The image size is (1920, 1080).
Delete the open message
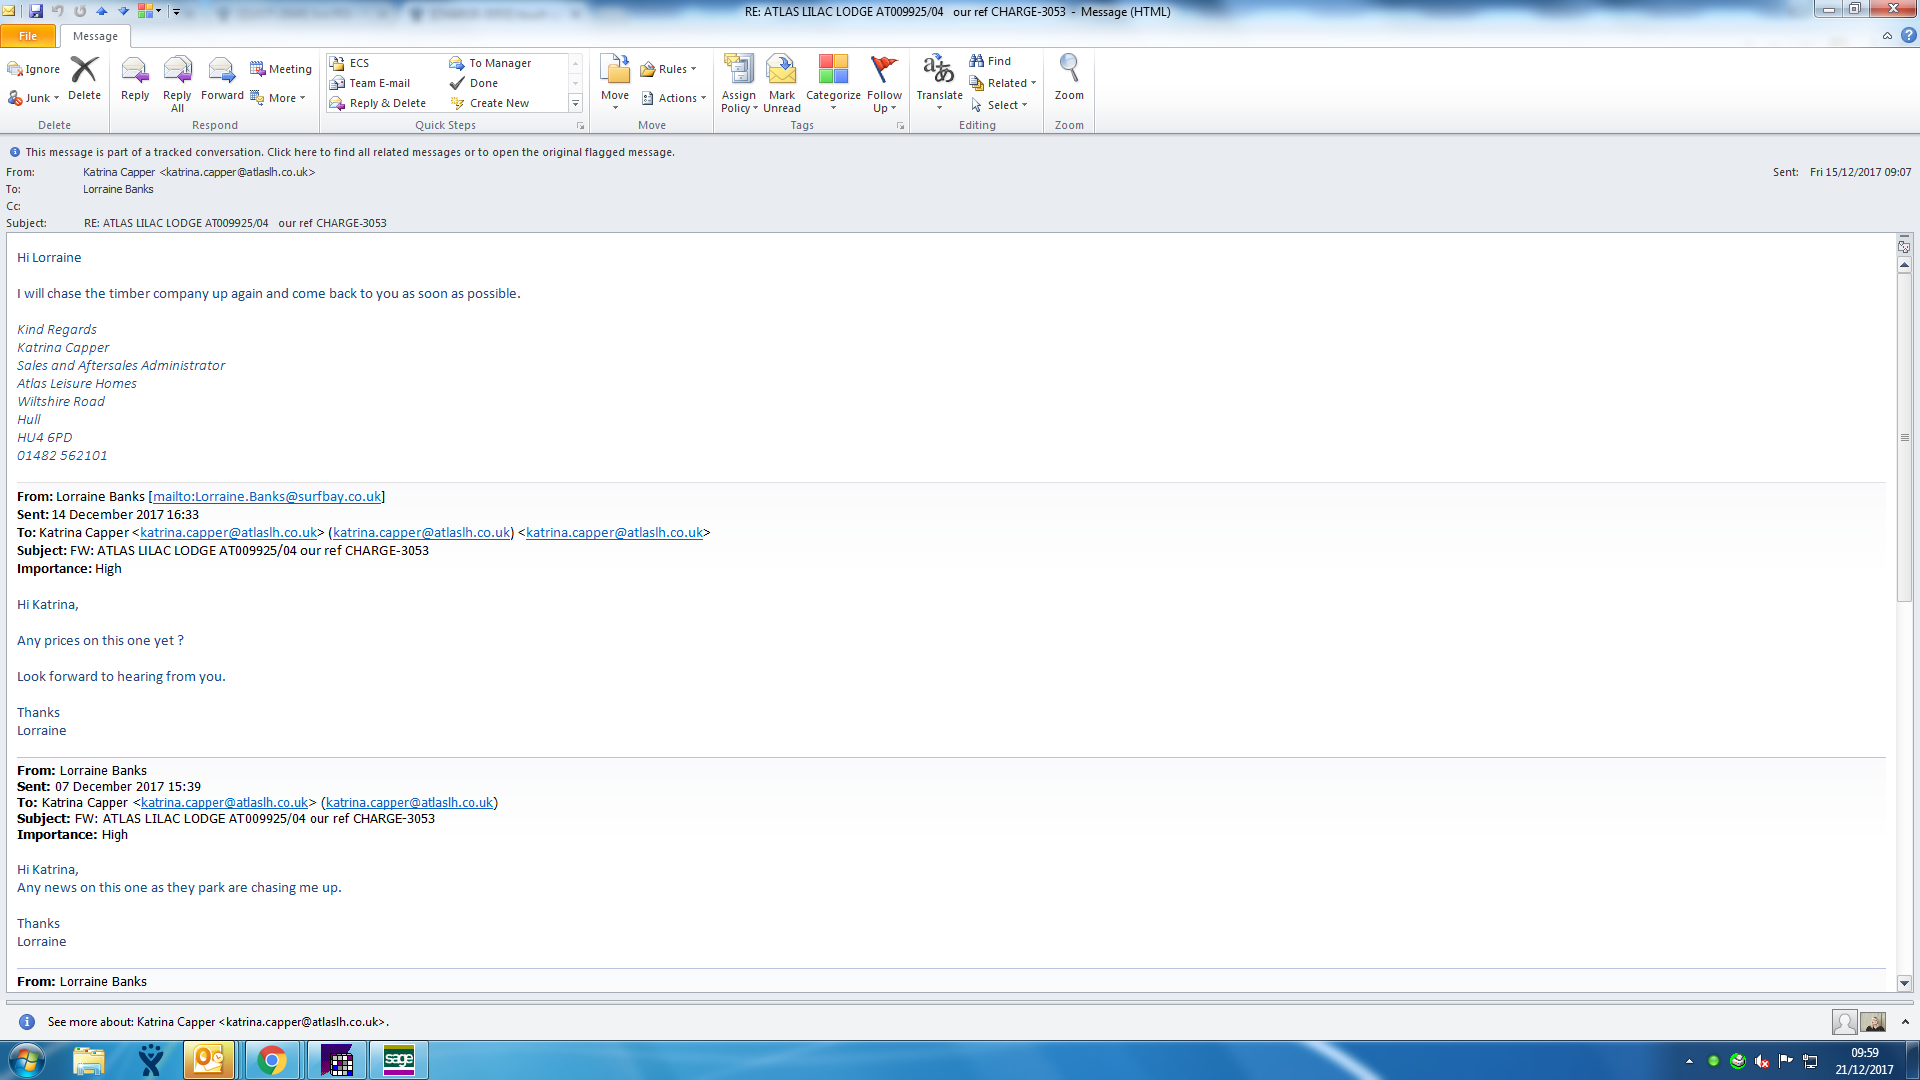84,79
